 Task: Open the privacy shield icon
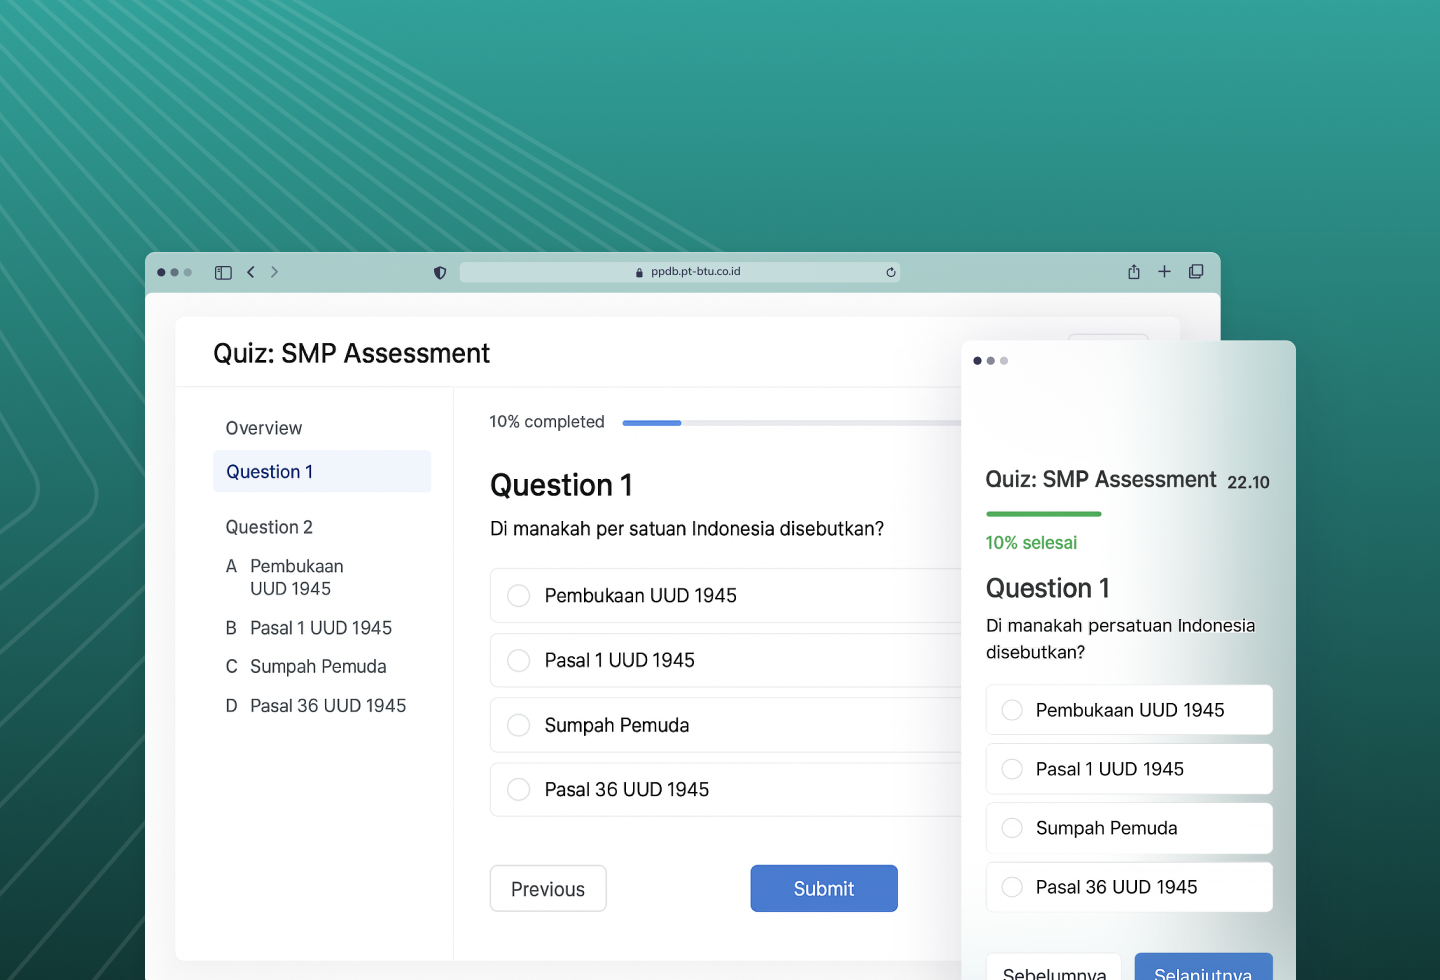[x=440, y=272]
